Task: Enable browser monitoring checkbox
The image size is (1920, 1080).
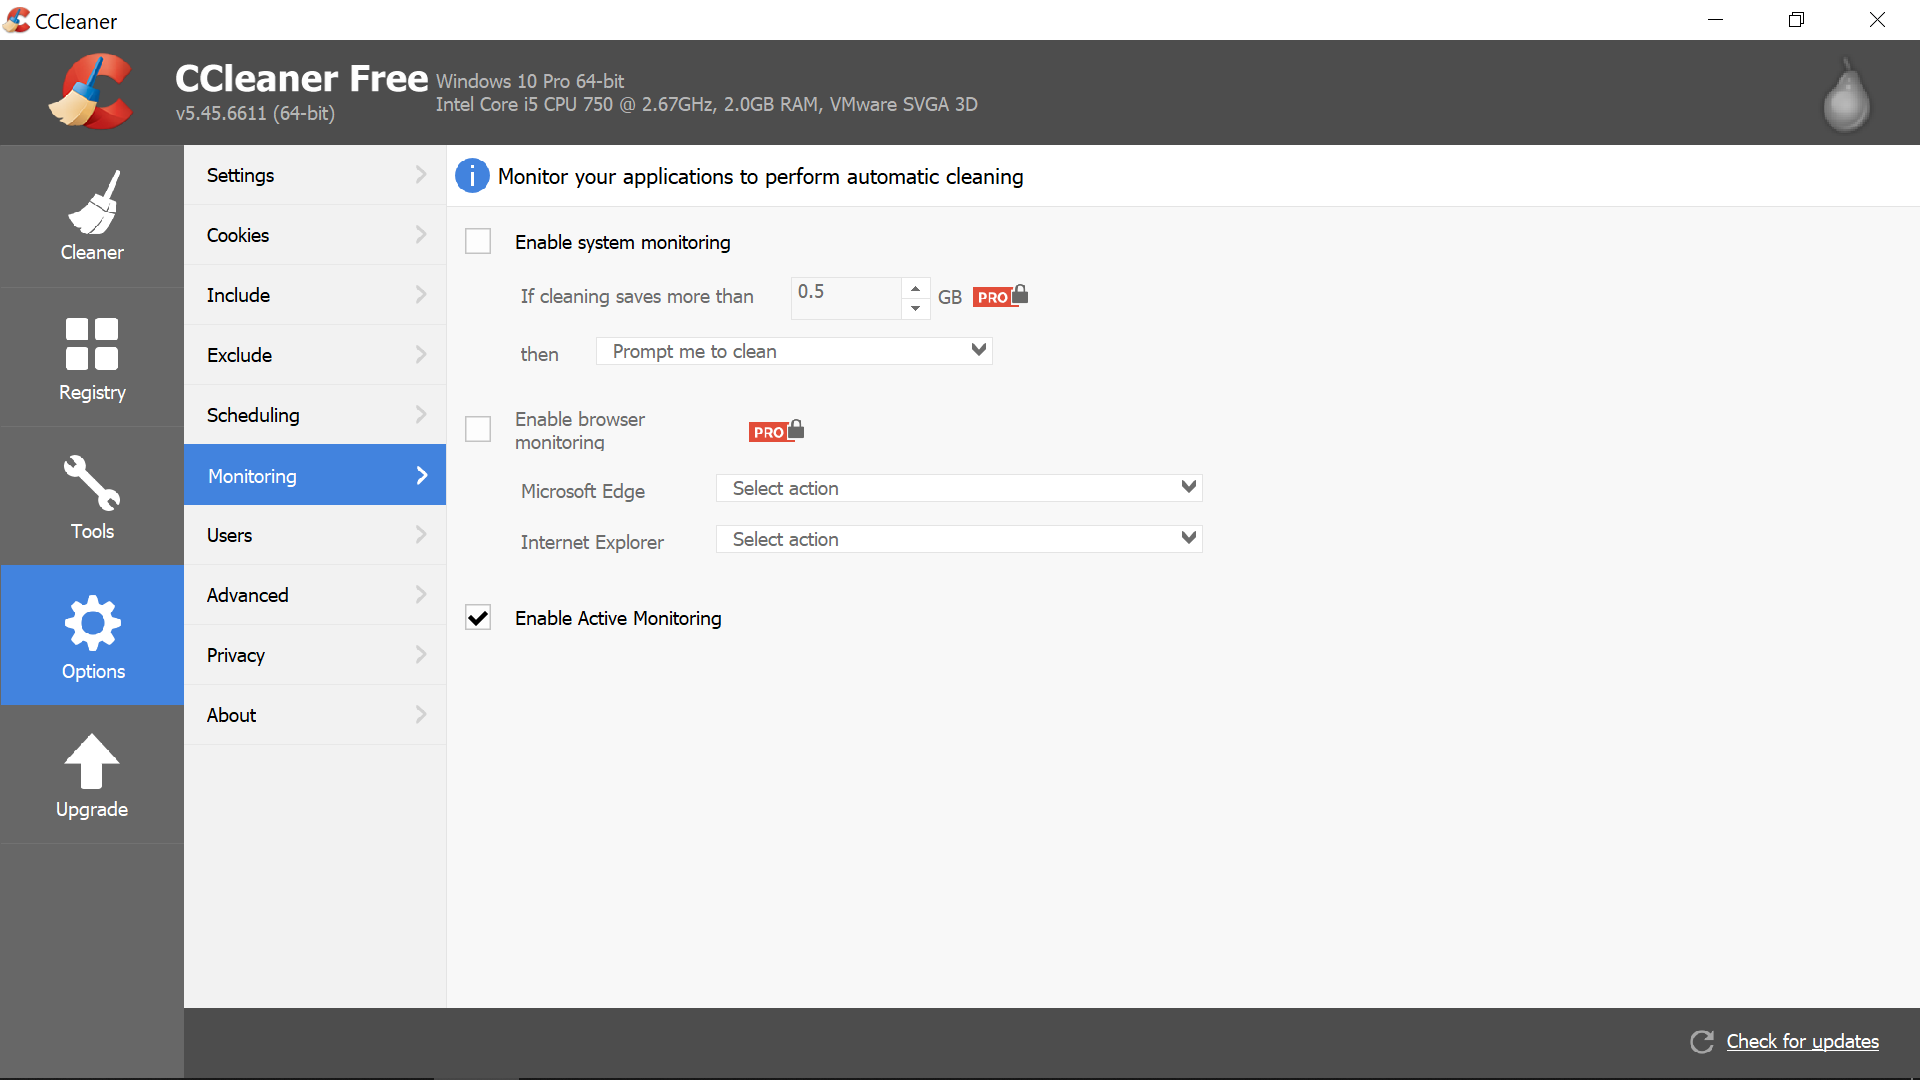Action: click(x=477, y=430)
